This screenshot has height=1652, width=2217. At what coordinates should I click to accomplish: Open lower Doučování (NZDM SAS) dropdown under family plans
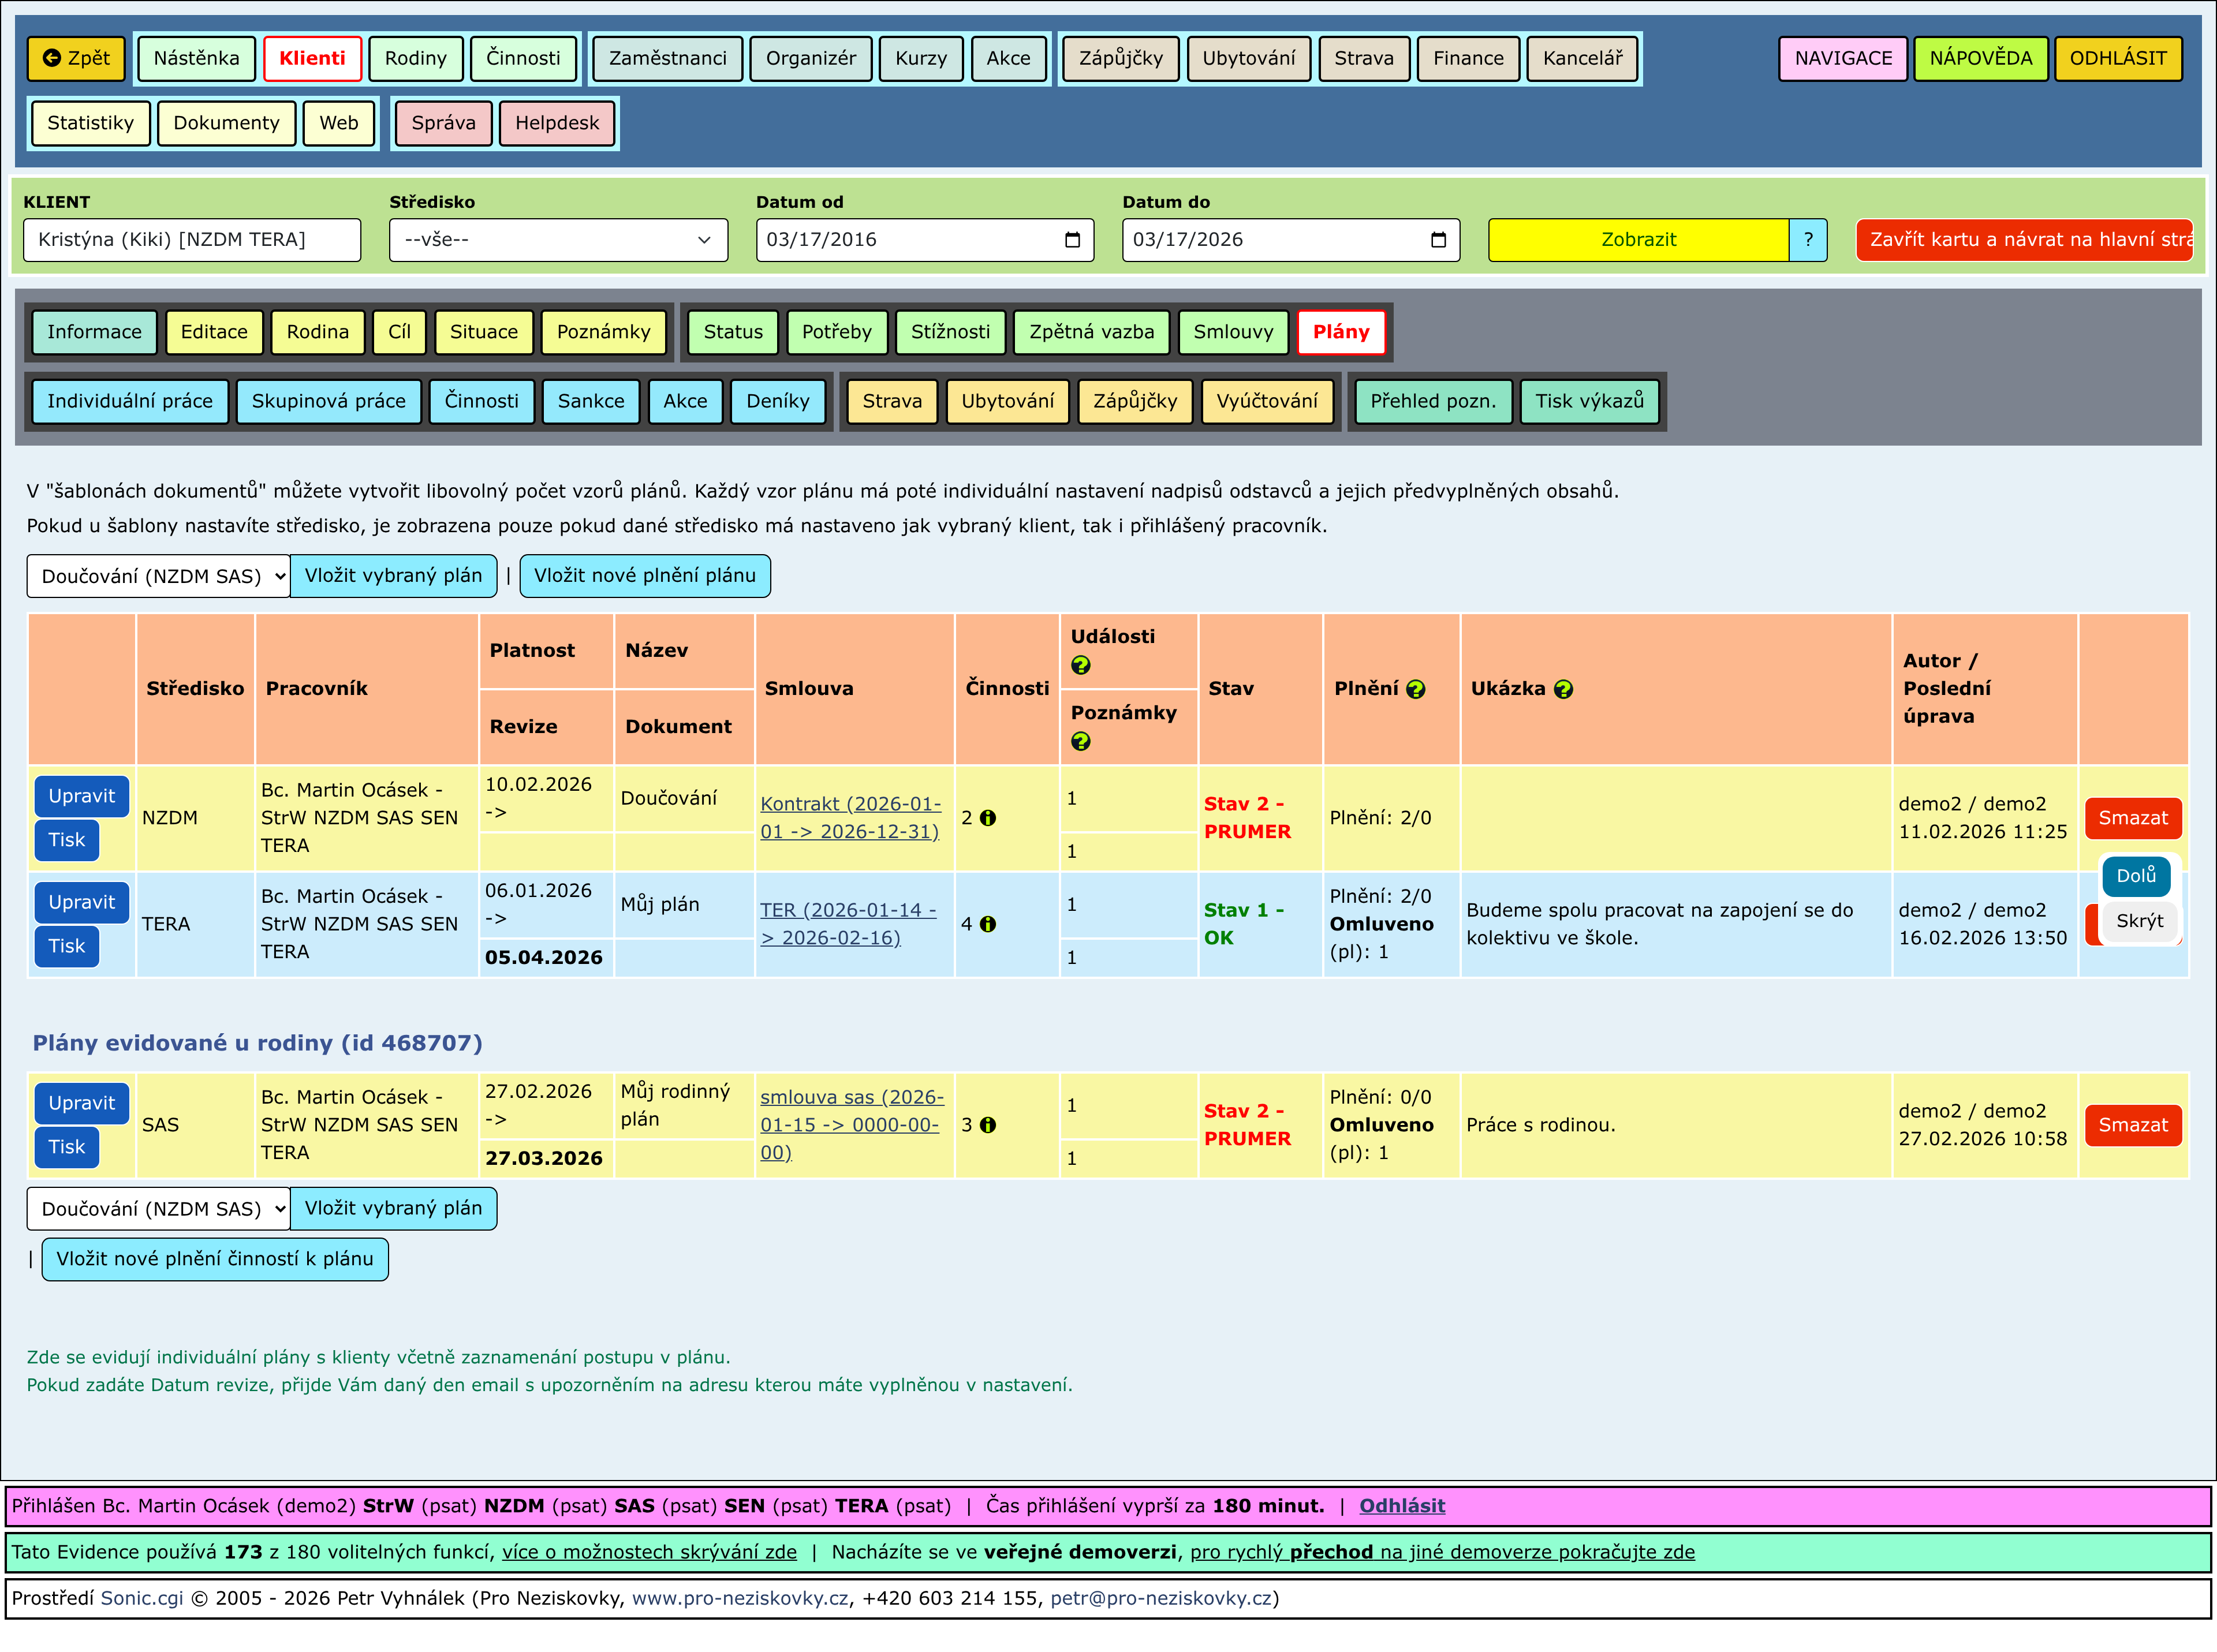[x=158, y=1209]
